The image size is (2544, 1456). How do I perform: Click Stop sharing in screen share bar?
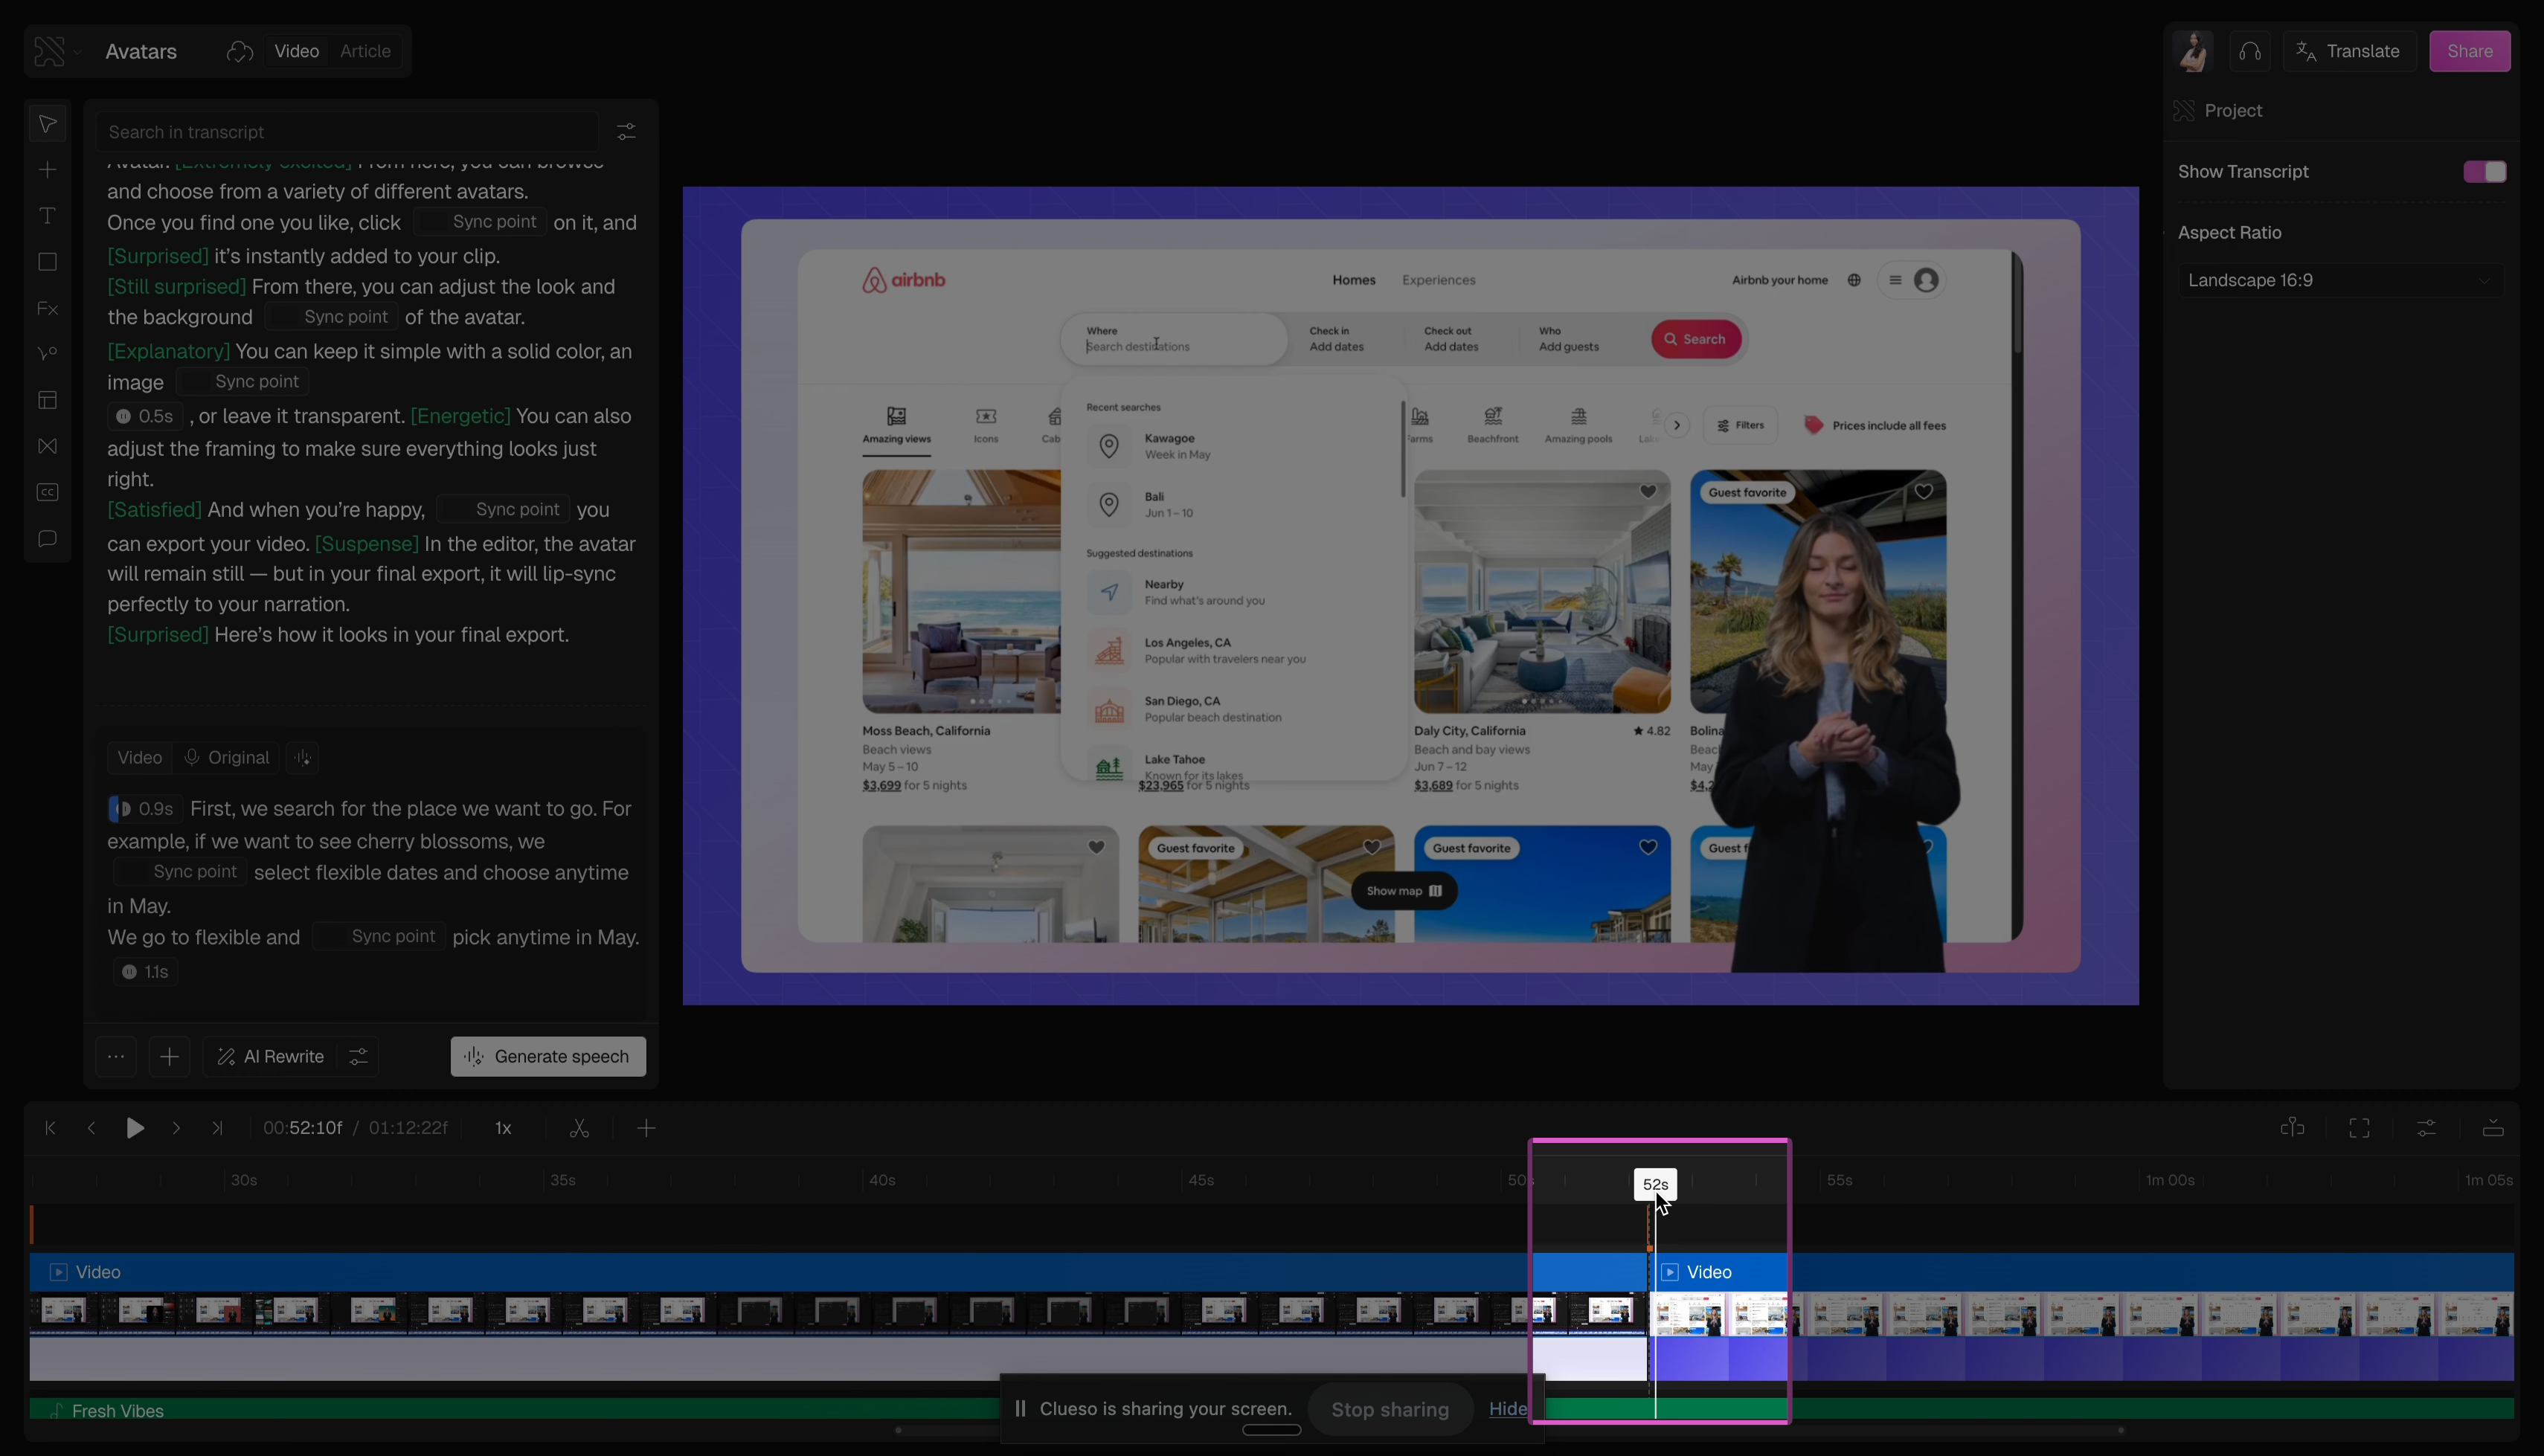click(x=1390, y=1409)
